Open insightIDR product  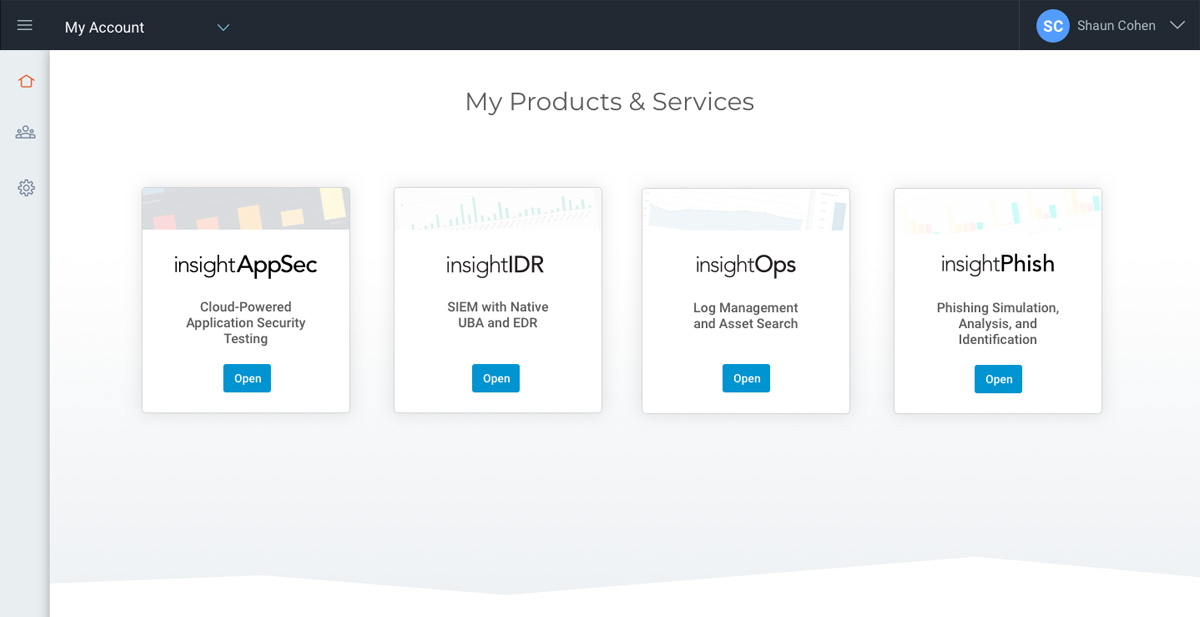coord(496,378)
